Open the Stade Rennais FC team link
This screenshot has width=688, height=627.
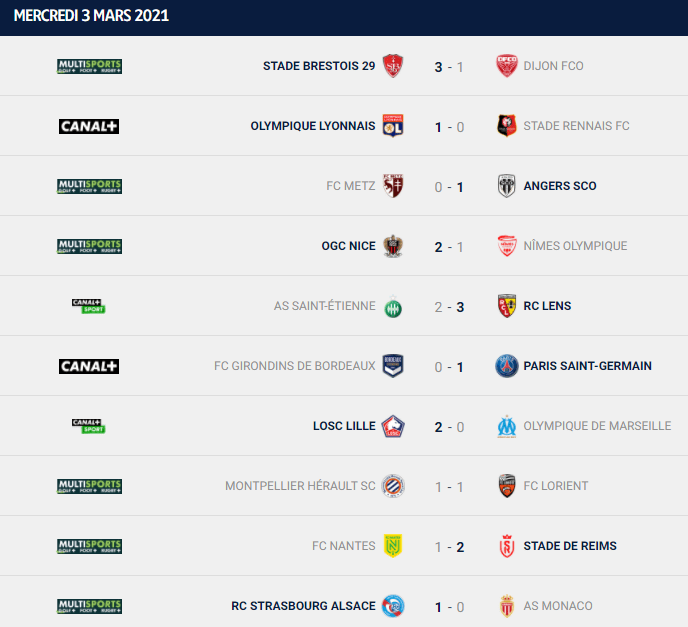tap(576, 126)
